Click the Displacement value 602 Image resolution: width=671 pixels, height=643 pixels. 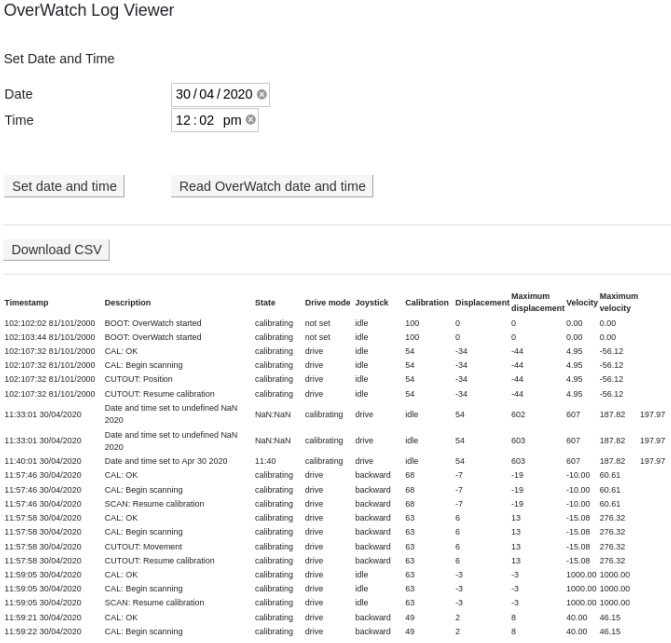coord(517,415)
